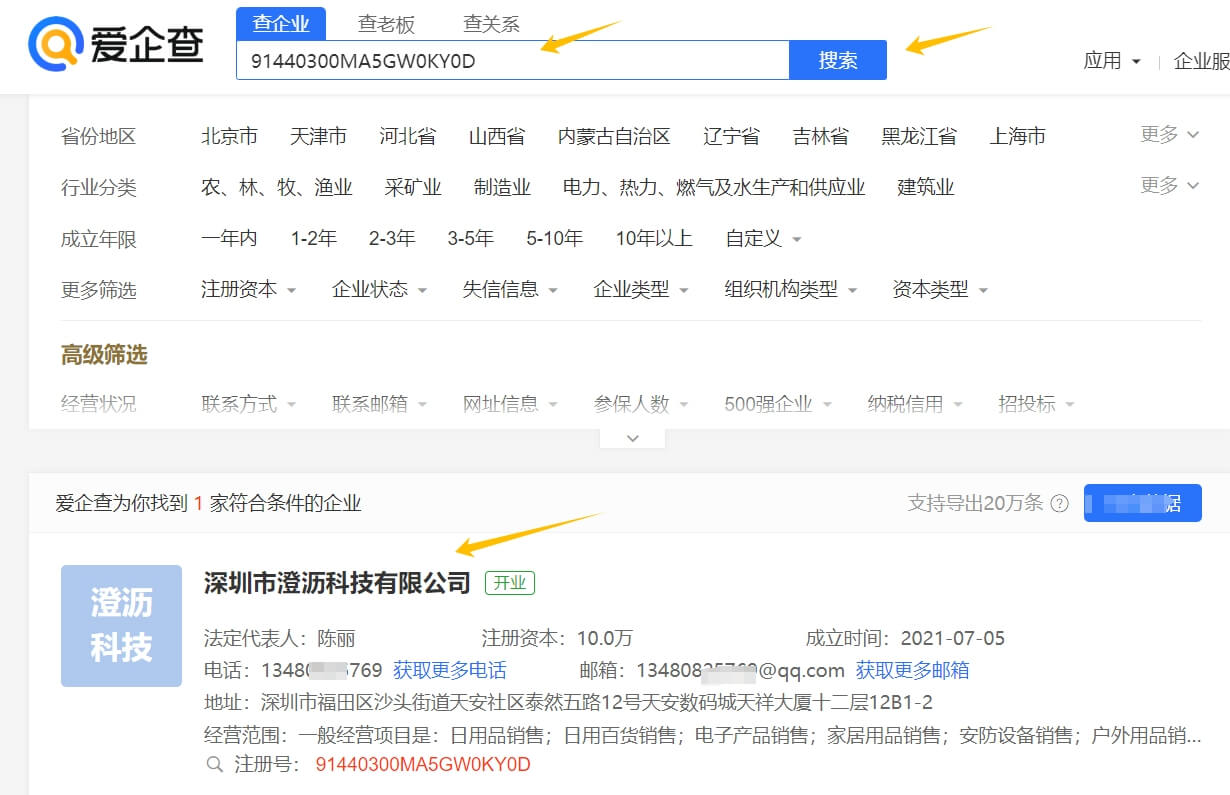This screenshot has width=1230, height=795.
Task: Open the 招投标 advanced filter dropdown
Action: [x=1036, y=404]
